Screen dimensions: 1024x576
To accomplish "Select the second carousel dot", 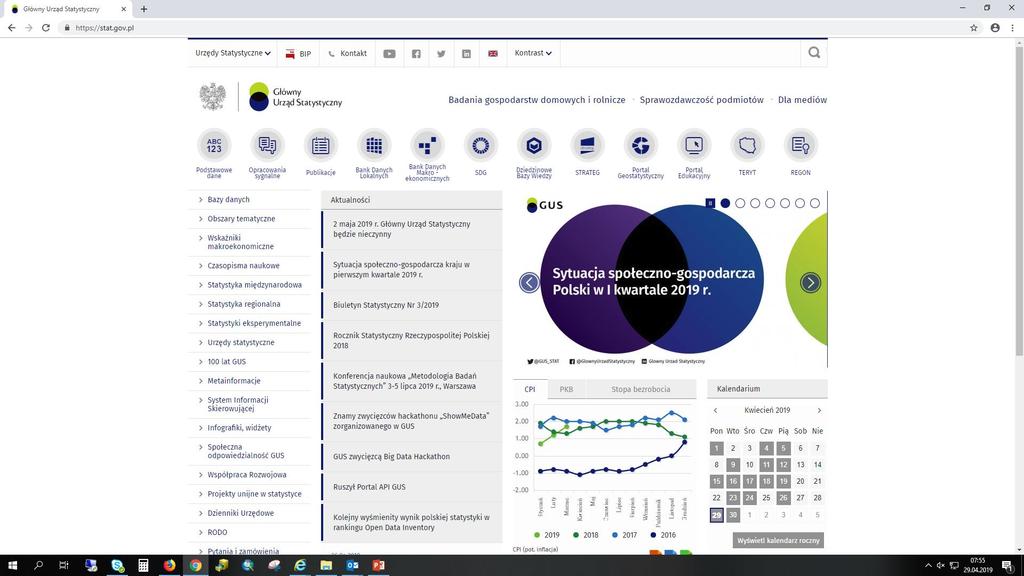I will point(740,203).
